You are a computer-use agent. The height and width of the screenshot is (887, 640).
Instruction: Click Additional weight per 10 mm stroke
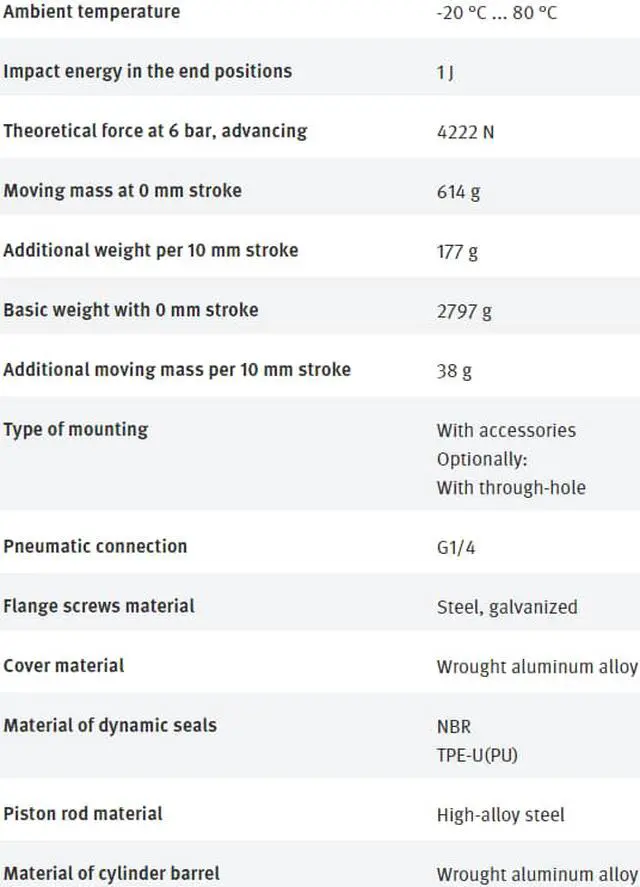click(150, 250)
